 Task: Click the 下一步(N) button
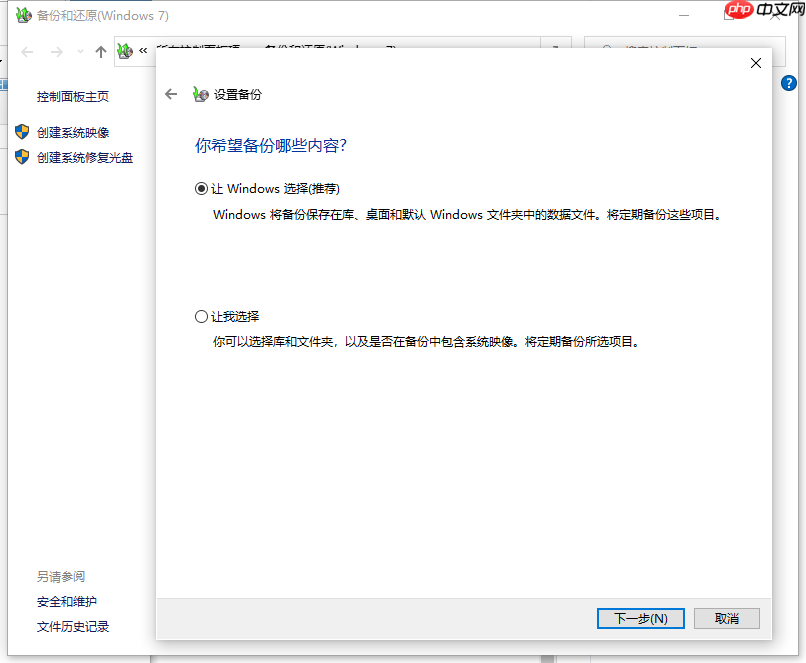640,618
